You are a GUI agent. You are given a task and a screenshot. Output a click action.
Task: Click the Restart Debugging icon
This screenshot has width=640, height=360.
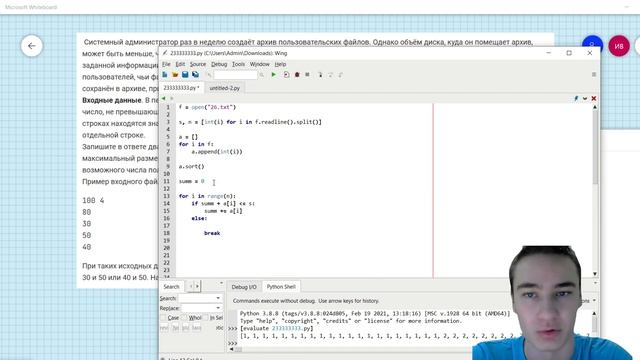pos(286,75)
